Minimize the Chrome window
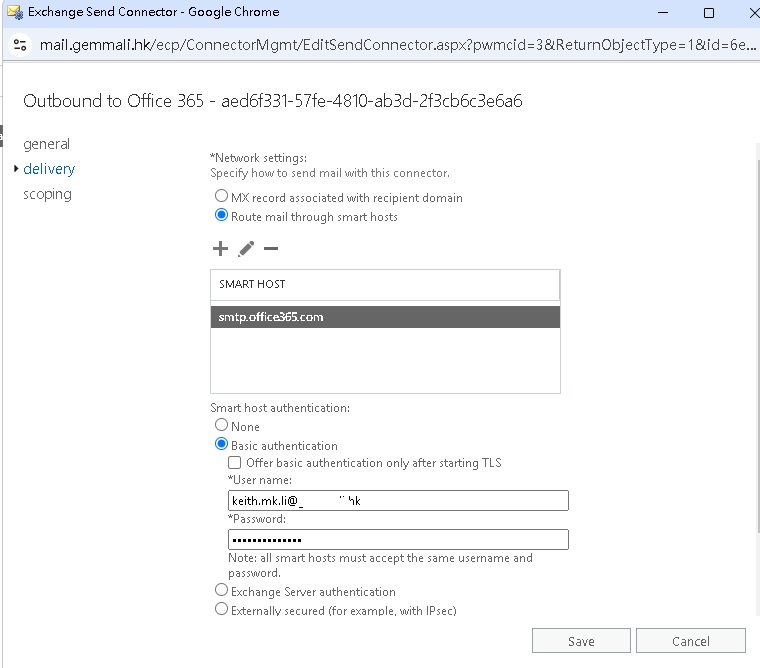Image resolution: width=760 pixels, height=668 pixels. click(663, 13)
